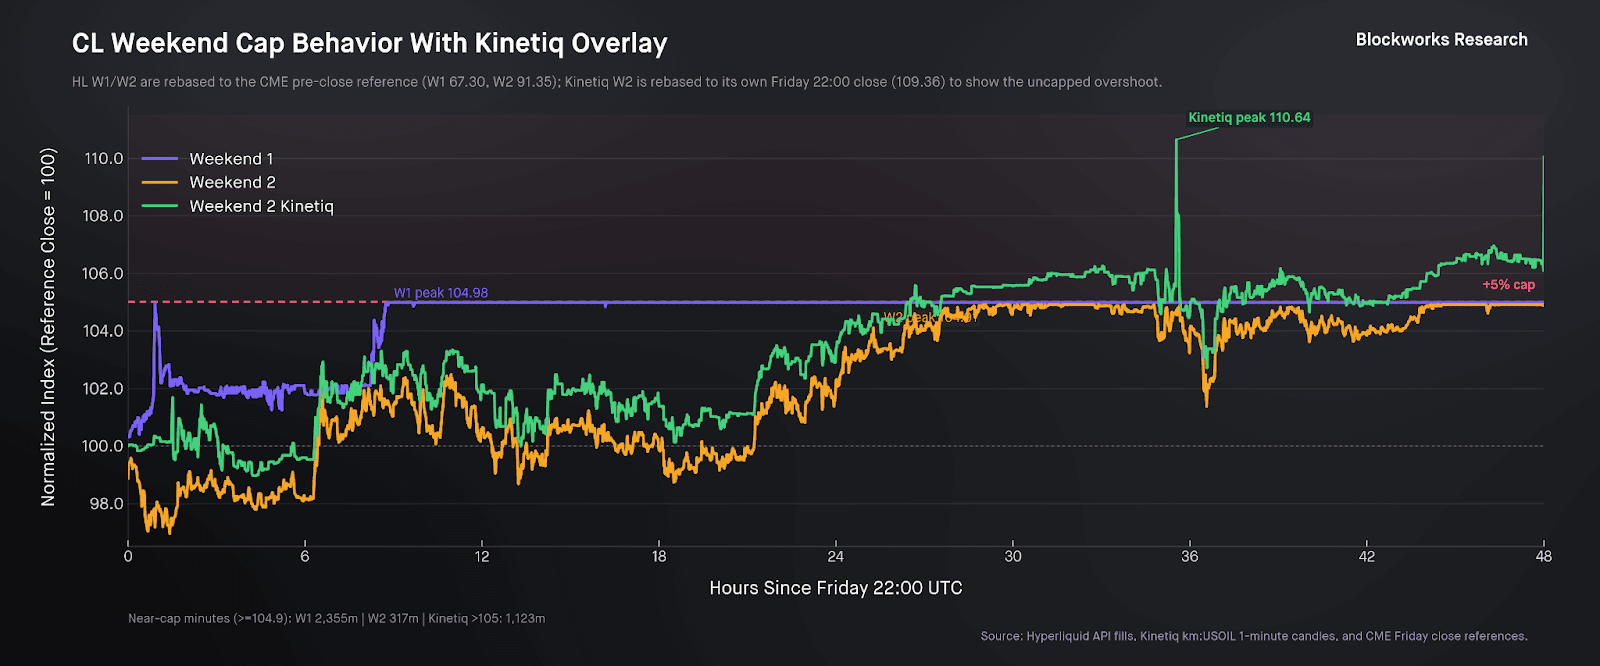Select the "W1 peak 104.98" annotation label

(x=441, y=293)
